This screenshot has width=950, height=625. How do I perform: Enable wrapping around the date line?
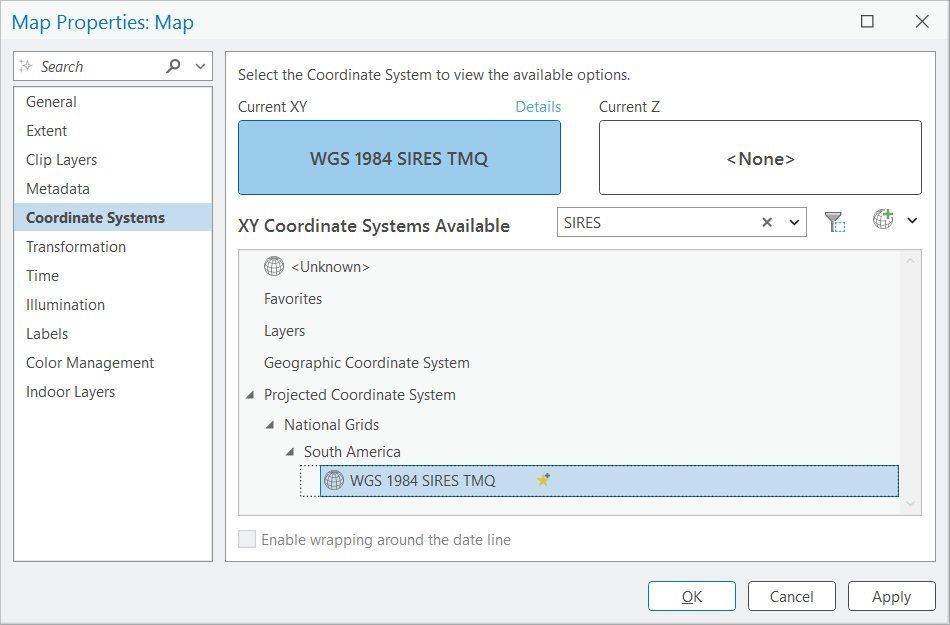[247, 539]
